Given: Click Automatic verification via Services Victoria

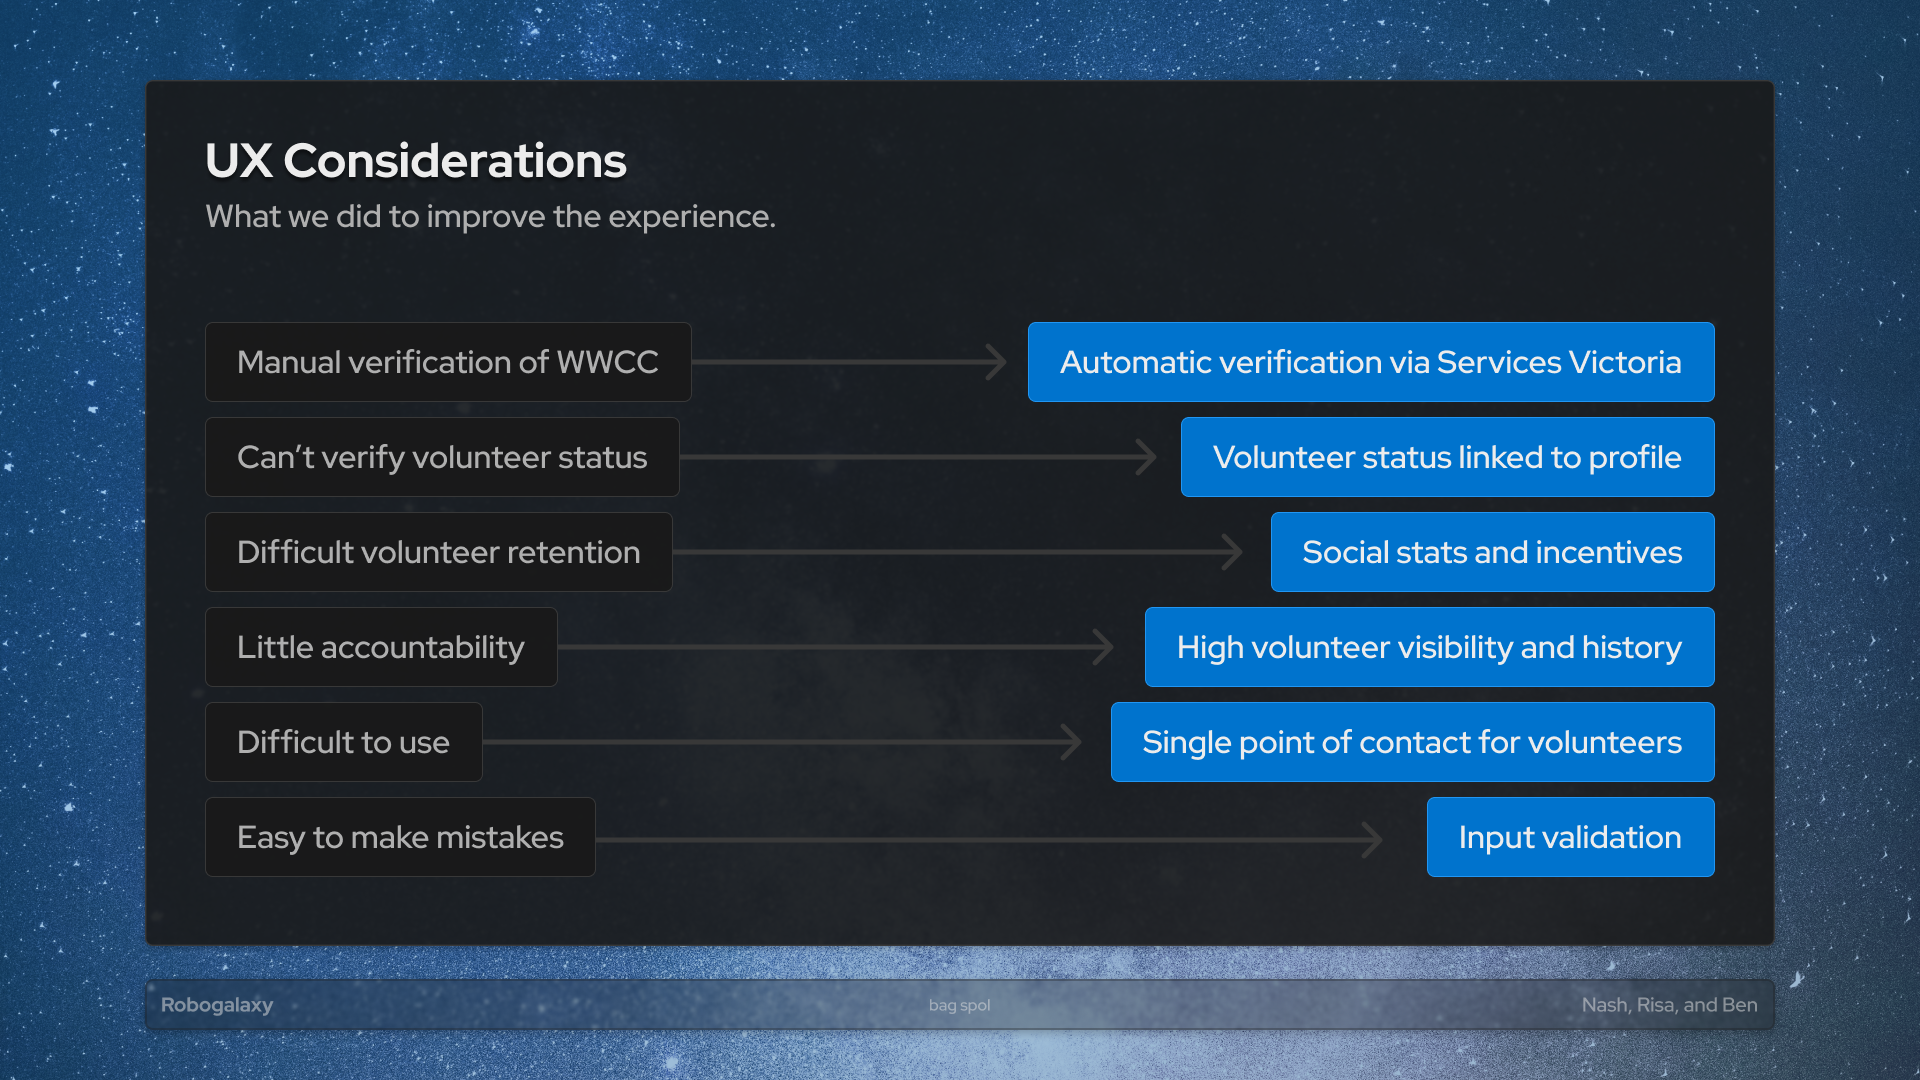Looking at the screenshot, I should [x=1370, y=362].
